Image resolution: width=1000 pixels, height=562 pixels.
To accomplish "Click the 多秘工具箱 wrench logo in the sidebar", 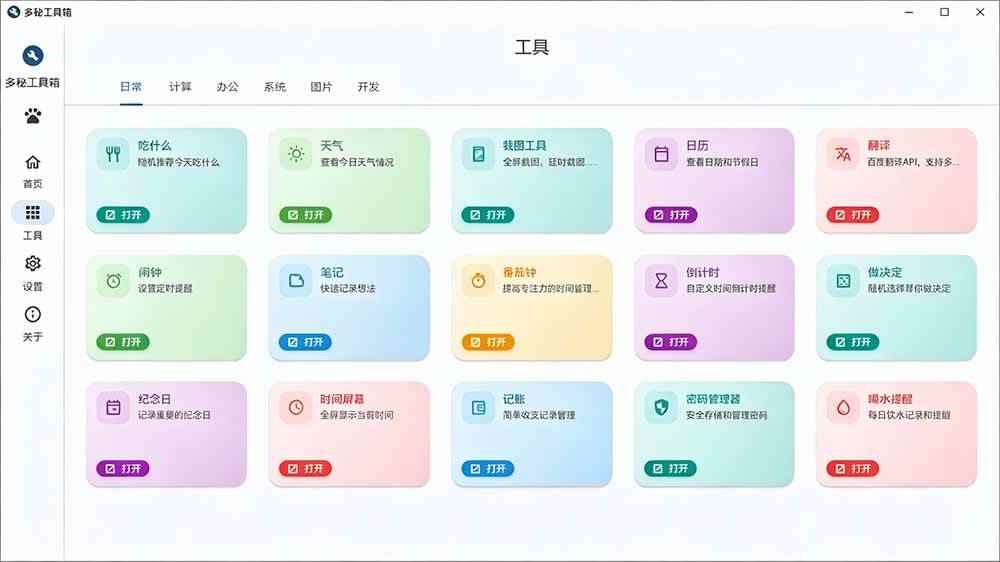I will pyautogui.click(x=33, y=56).
